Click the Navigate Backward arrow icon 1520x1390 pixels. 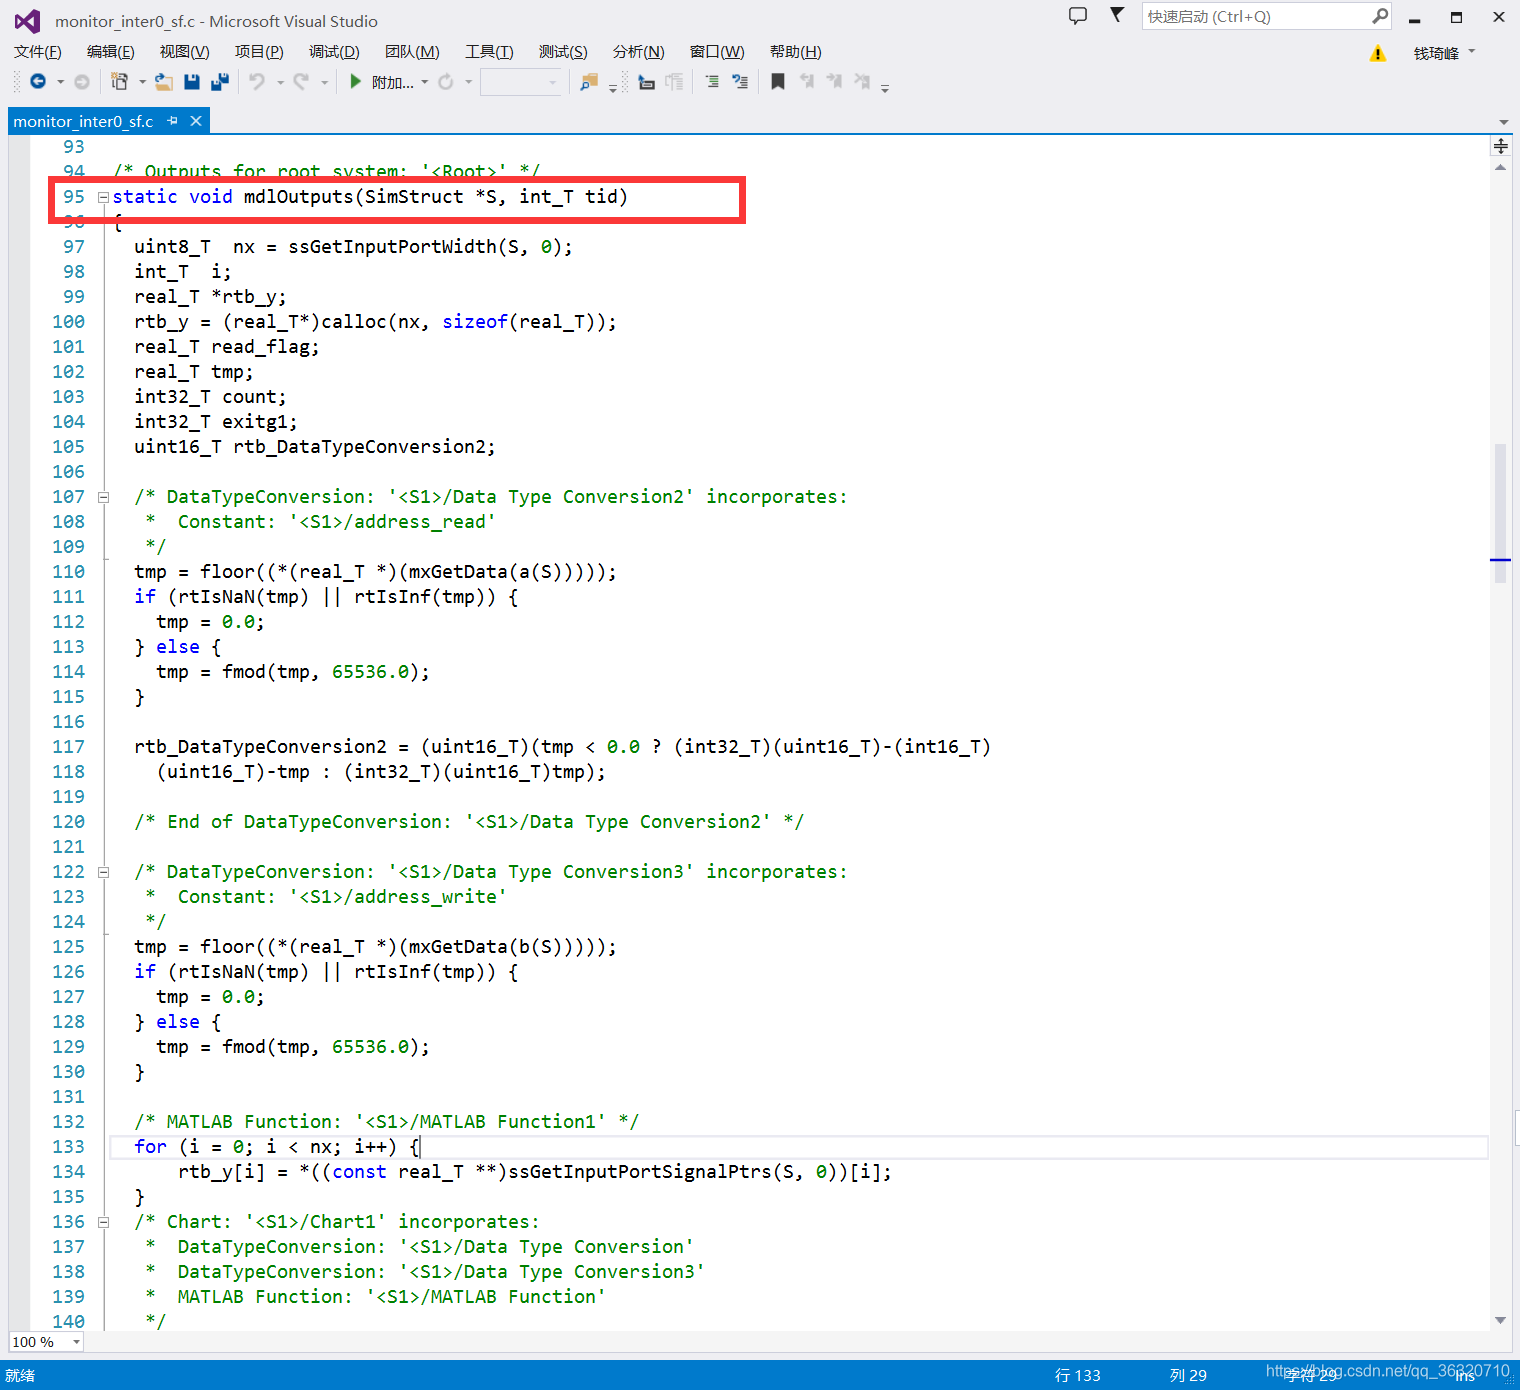(38, 82)
